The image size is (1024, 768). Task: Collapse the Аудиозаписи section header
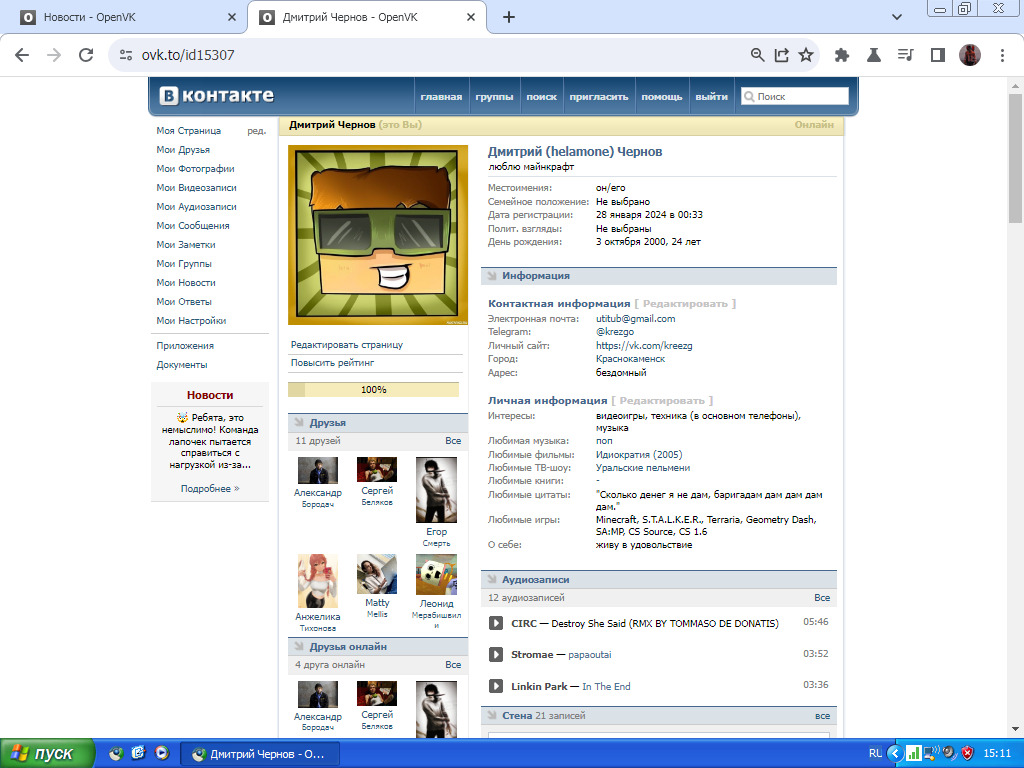click(535, 579)
